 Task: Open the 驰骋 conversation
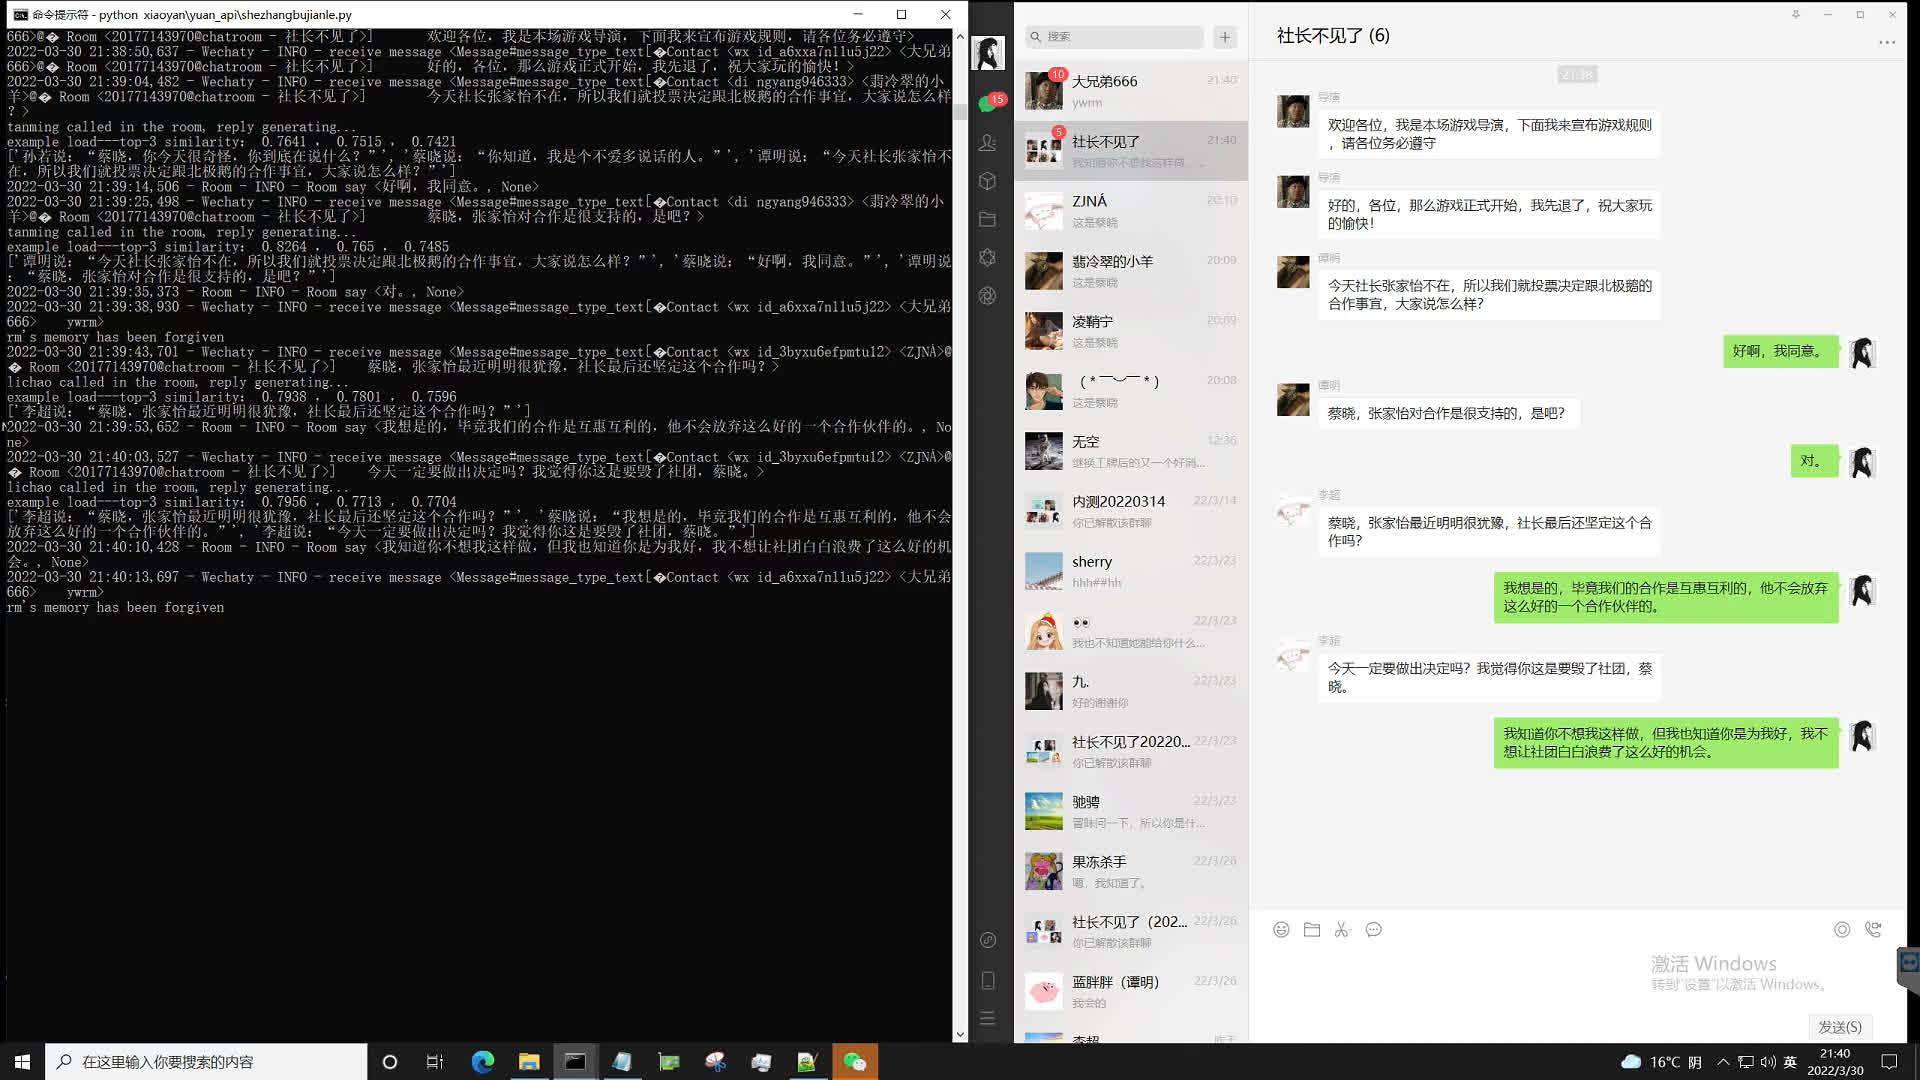(x=1131, y=811)
